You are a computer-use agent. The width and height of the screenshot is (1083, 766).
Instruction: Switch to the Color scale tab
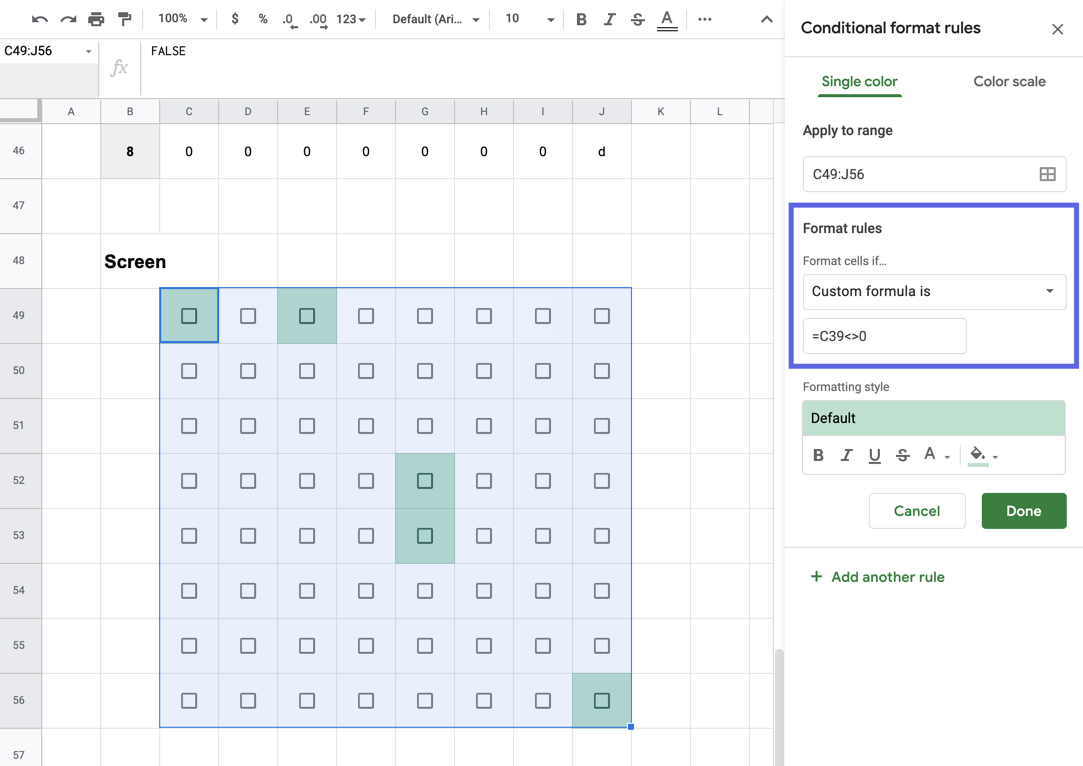coord(1009,82)
